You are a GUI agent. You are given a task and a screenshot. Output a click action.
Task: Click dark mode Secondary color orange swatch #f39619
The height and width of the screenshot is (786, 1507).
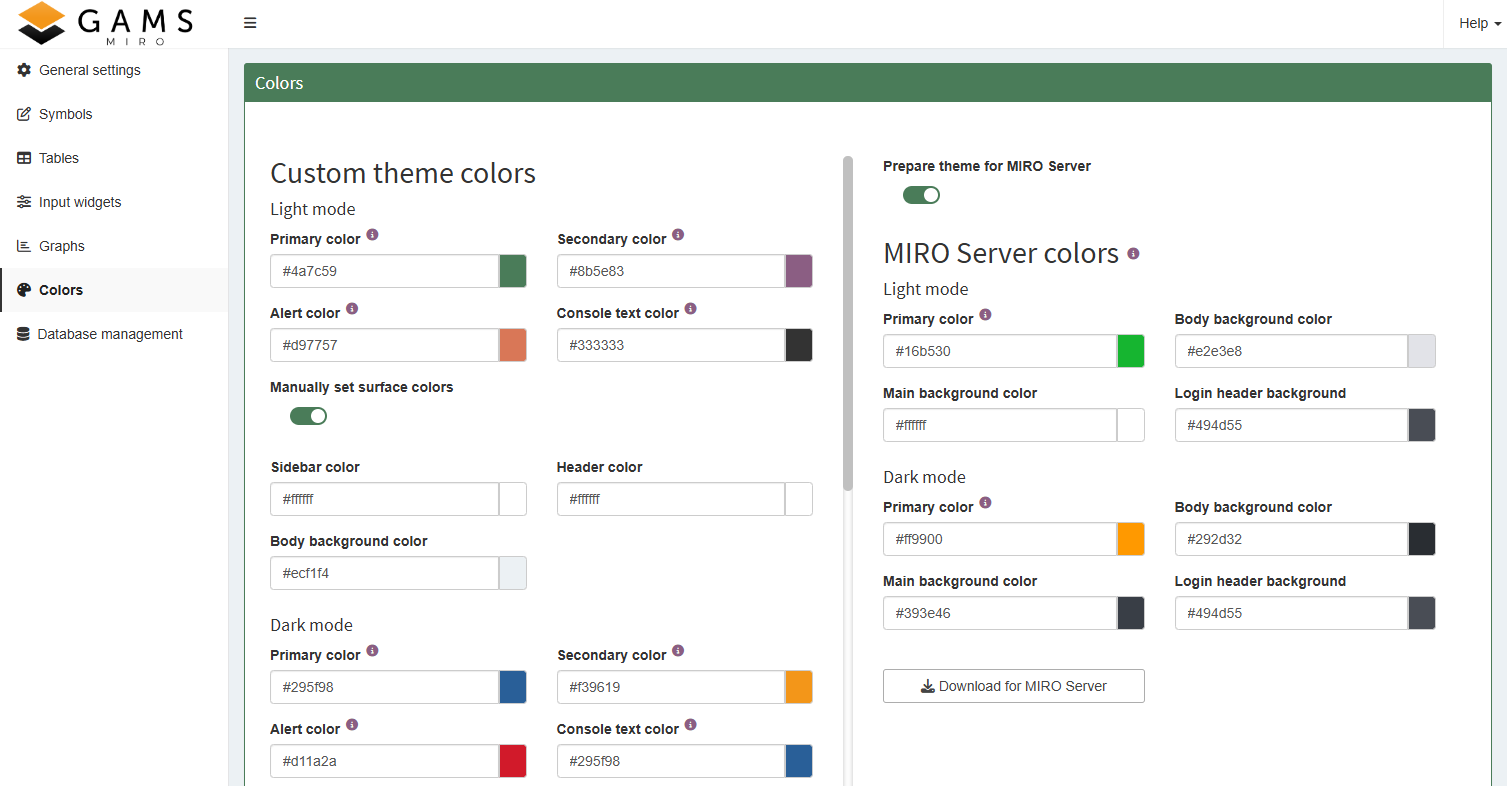pos(799,687)
